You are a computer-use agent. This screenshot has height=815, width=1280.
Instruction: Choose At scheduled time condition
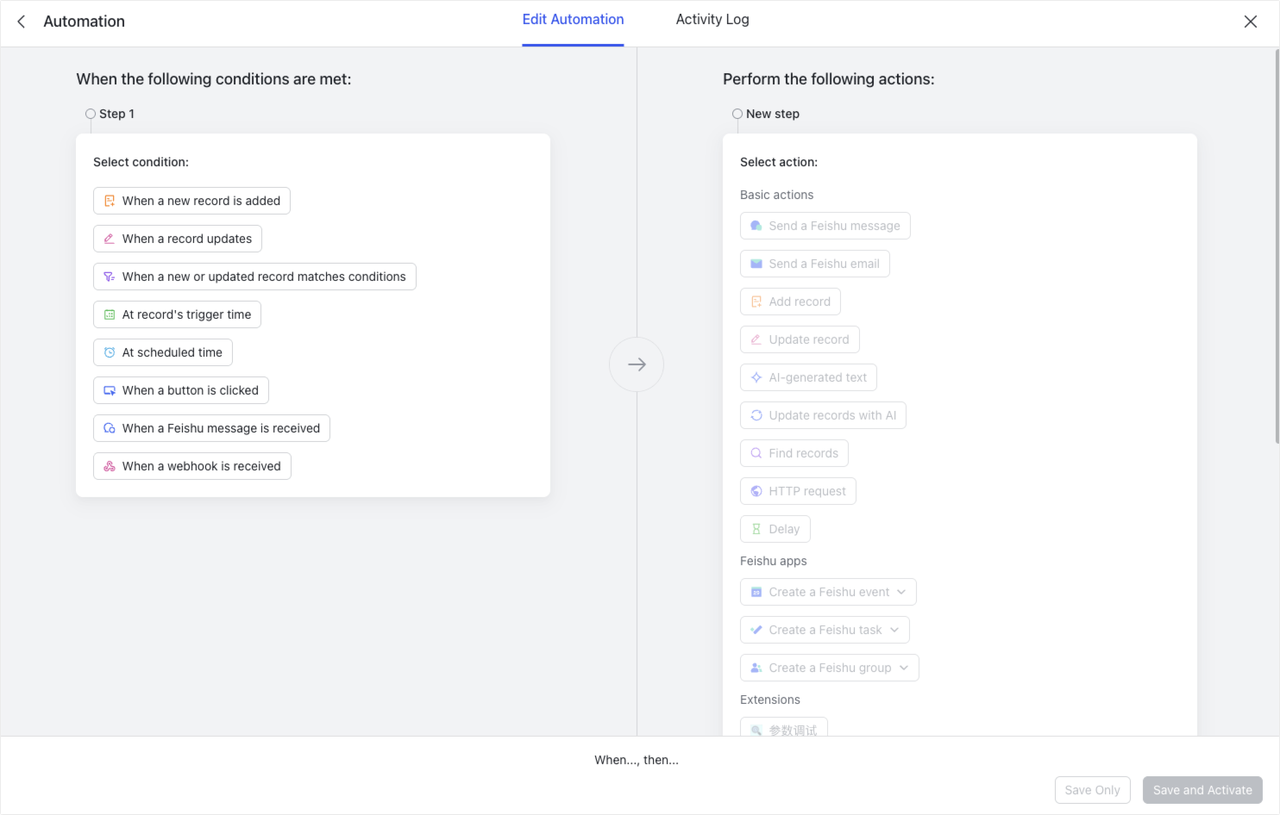[x=163, y=353]
